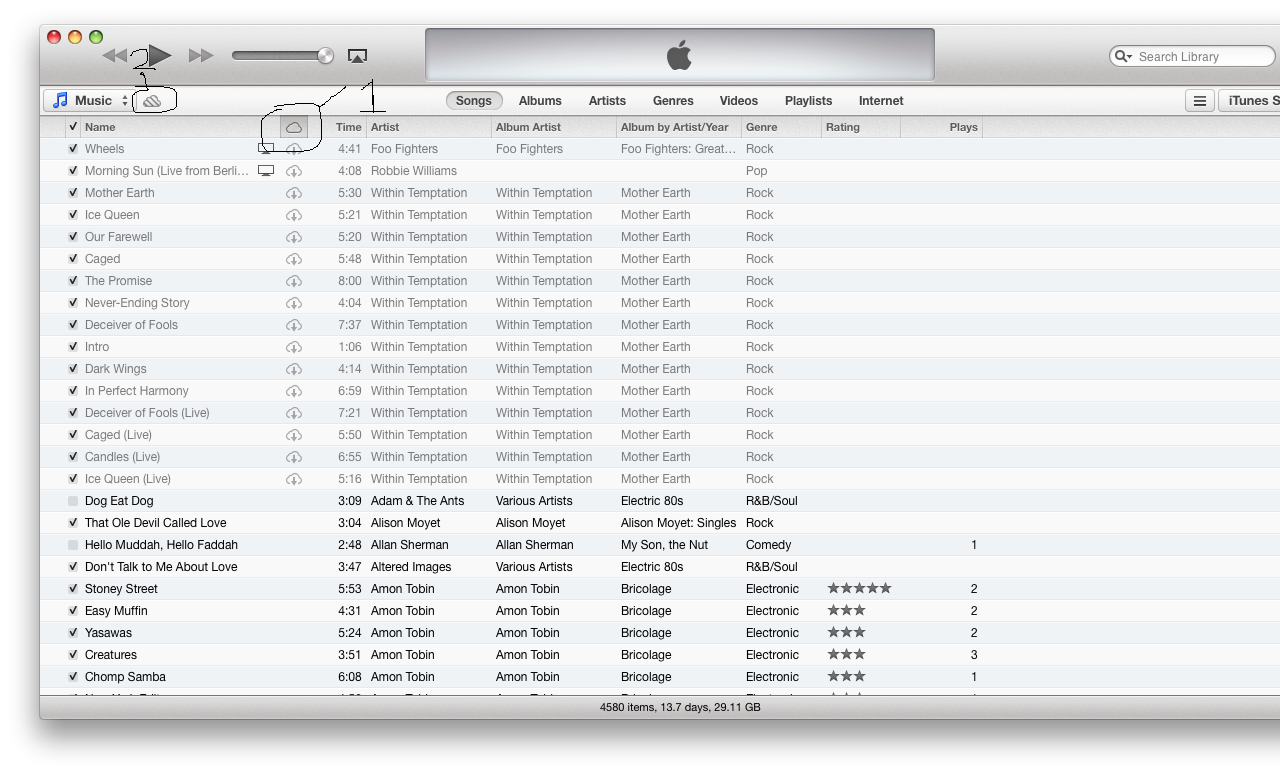Download Caged (Live) from iCloud
This screenshot has width=1280, height=768.
(x=294, y=435)
